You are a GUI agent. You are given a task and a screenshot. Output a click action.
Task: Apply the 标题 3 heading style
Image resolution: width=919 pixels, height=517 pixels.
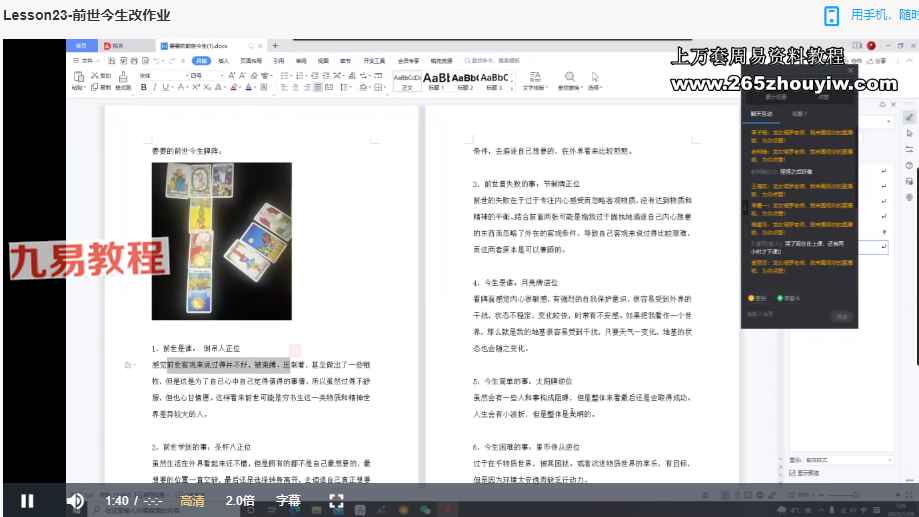(x=494, y=81)
